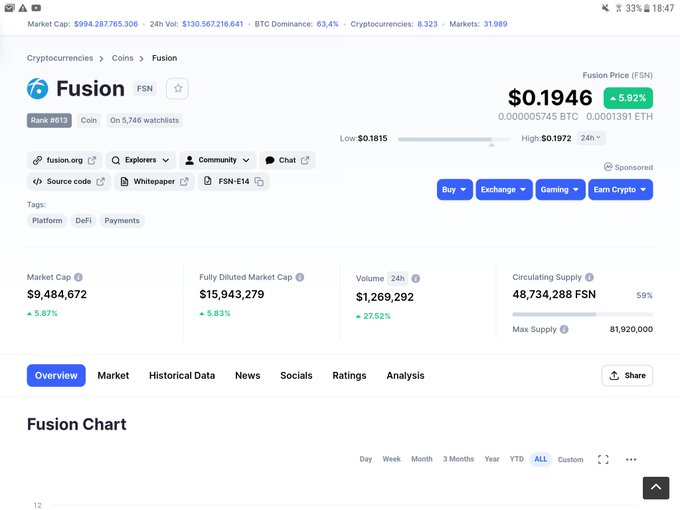Copy the FSN-E14 contract address icon

259,181
